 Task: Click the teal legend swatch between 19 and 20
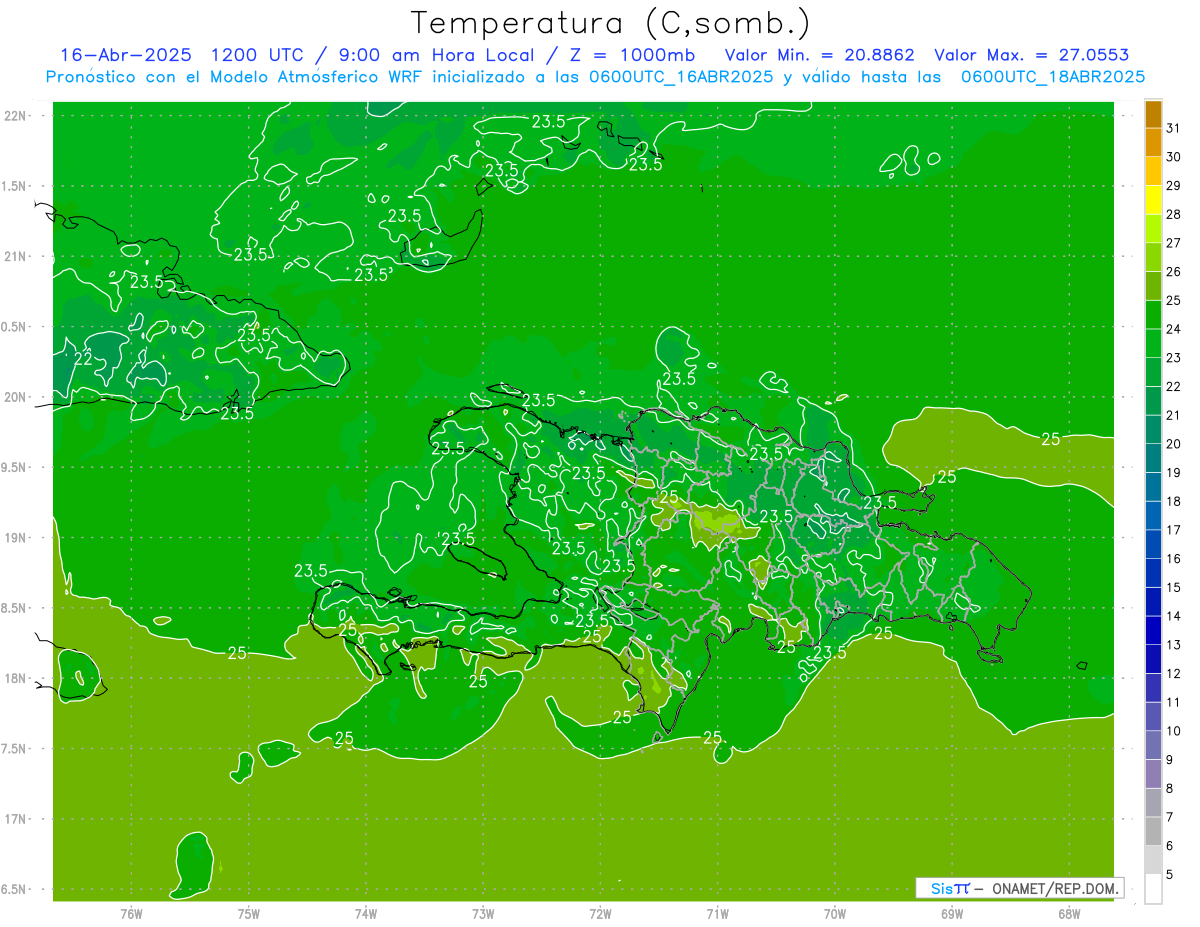point(1153,458)
